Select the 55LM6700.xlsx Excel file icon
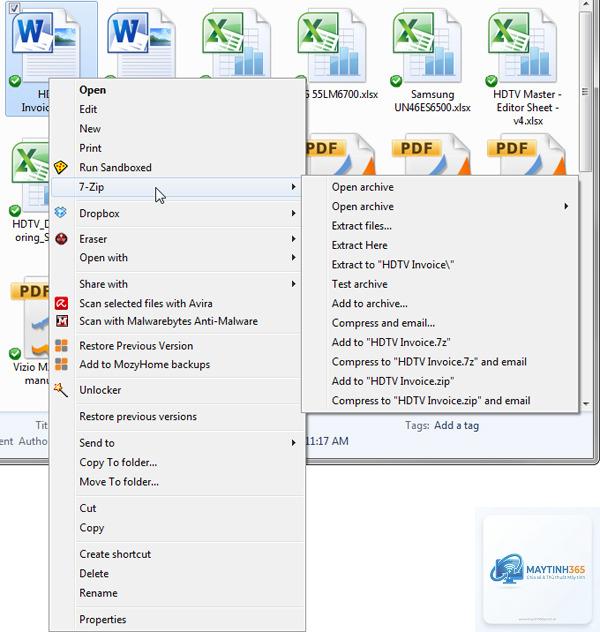 (332, 44)
